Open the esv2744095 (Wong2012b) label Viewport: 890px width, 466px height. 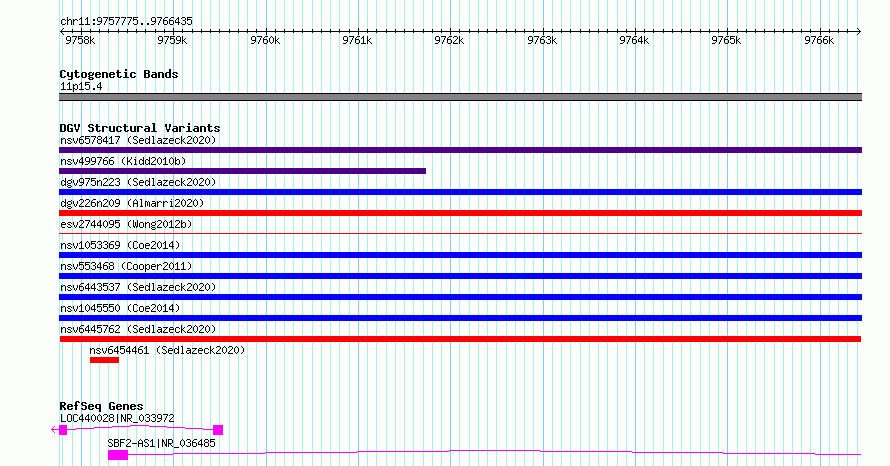pos(126,224)
